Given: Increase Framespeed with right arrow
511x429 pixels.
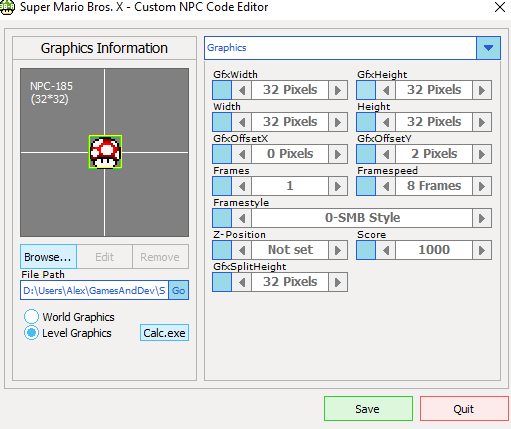Looking at the screenshot, I should click(482, 186).
